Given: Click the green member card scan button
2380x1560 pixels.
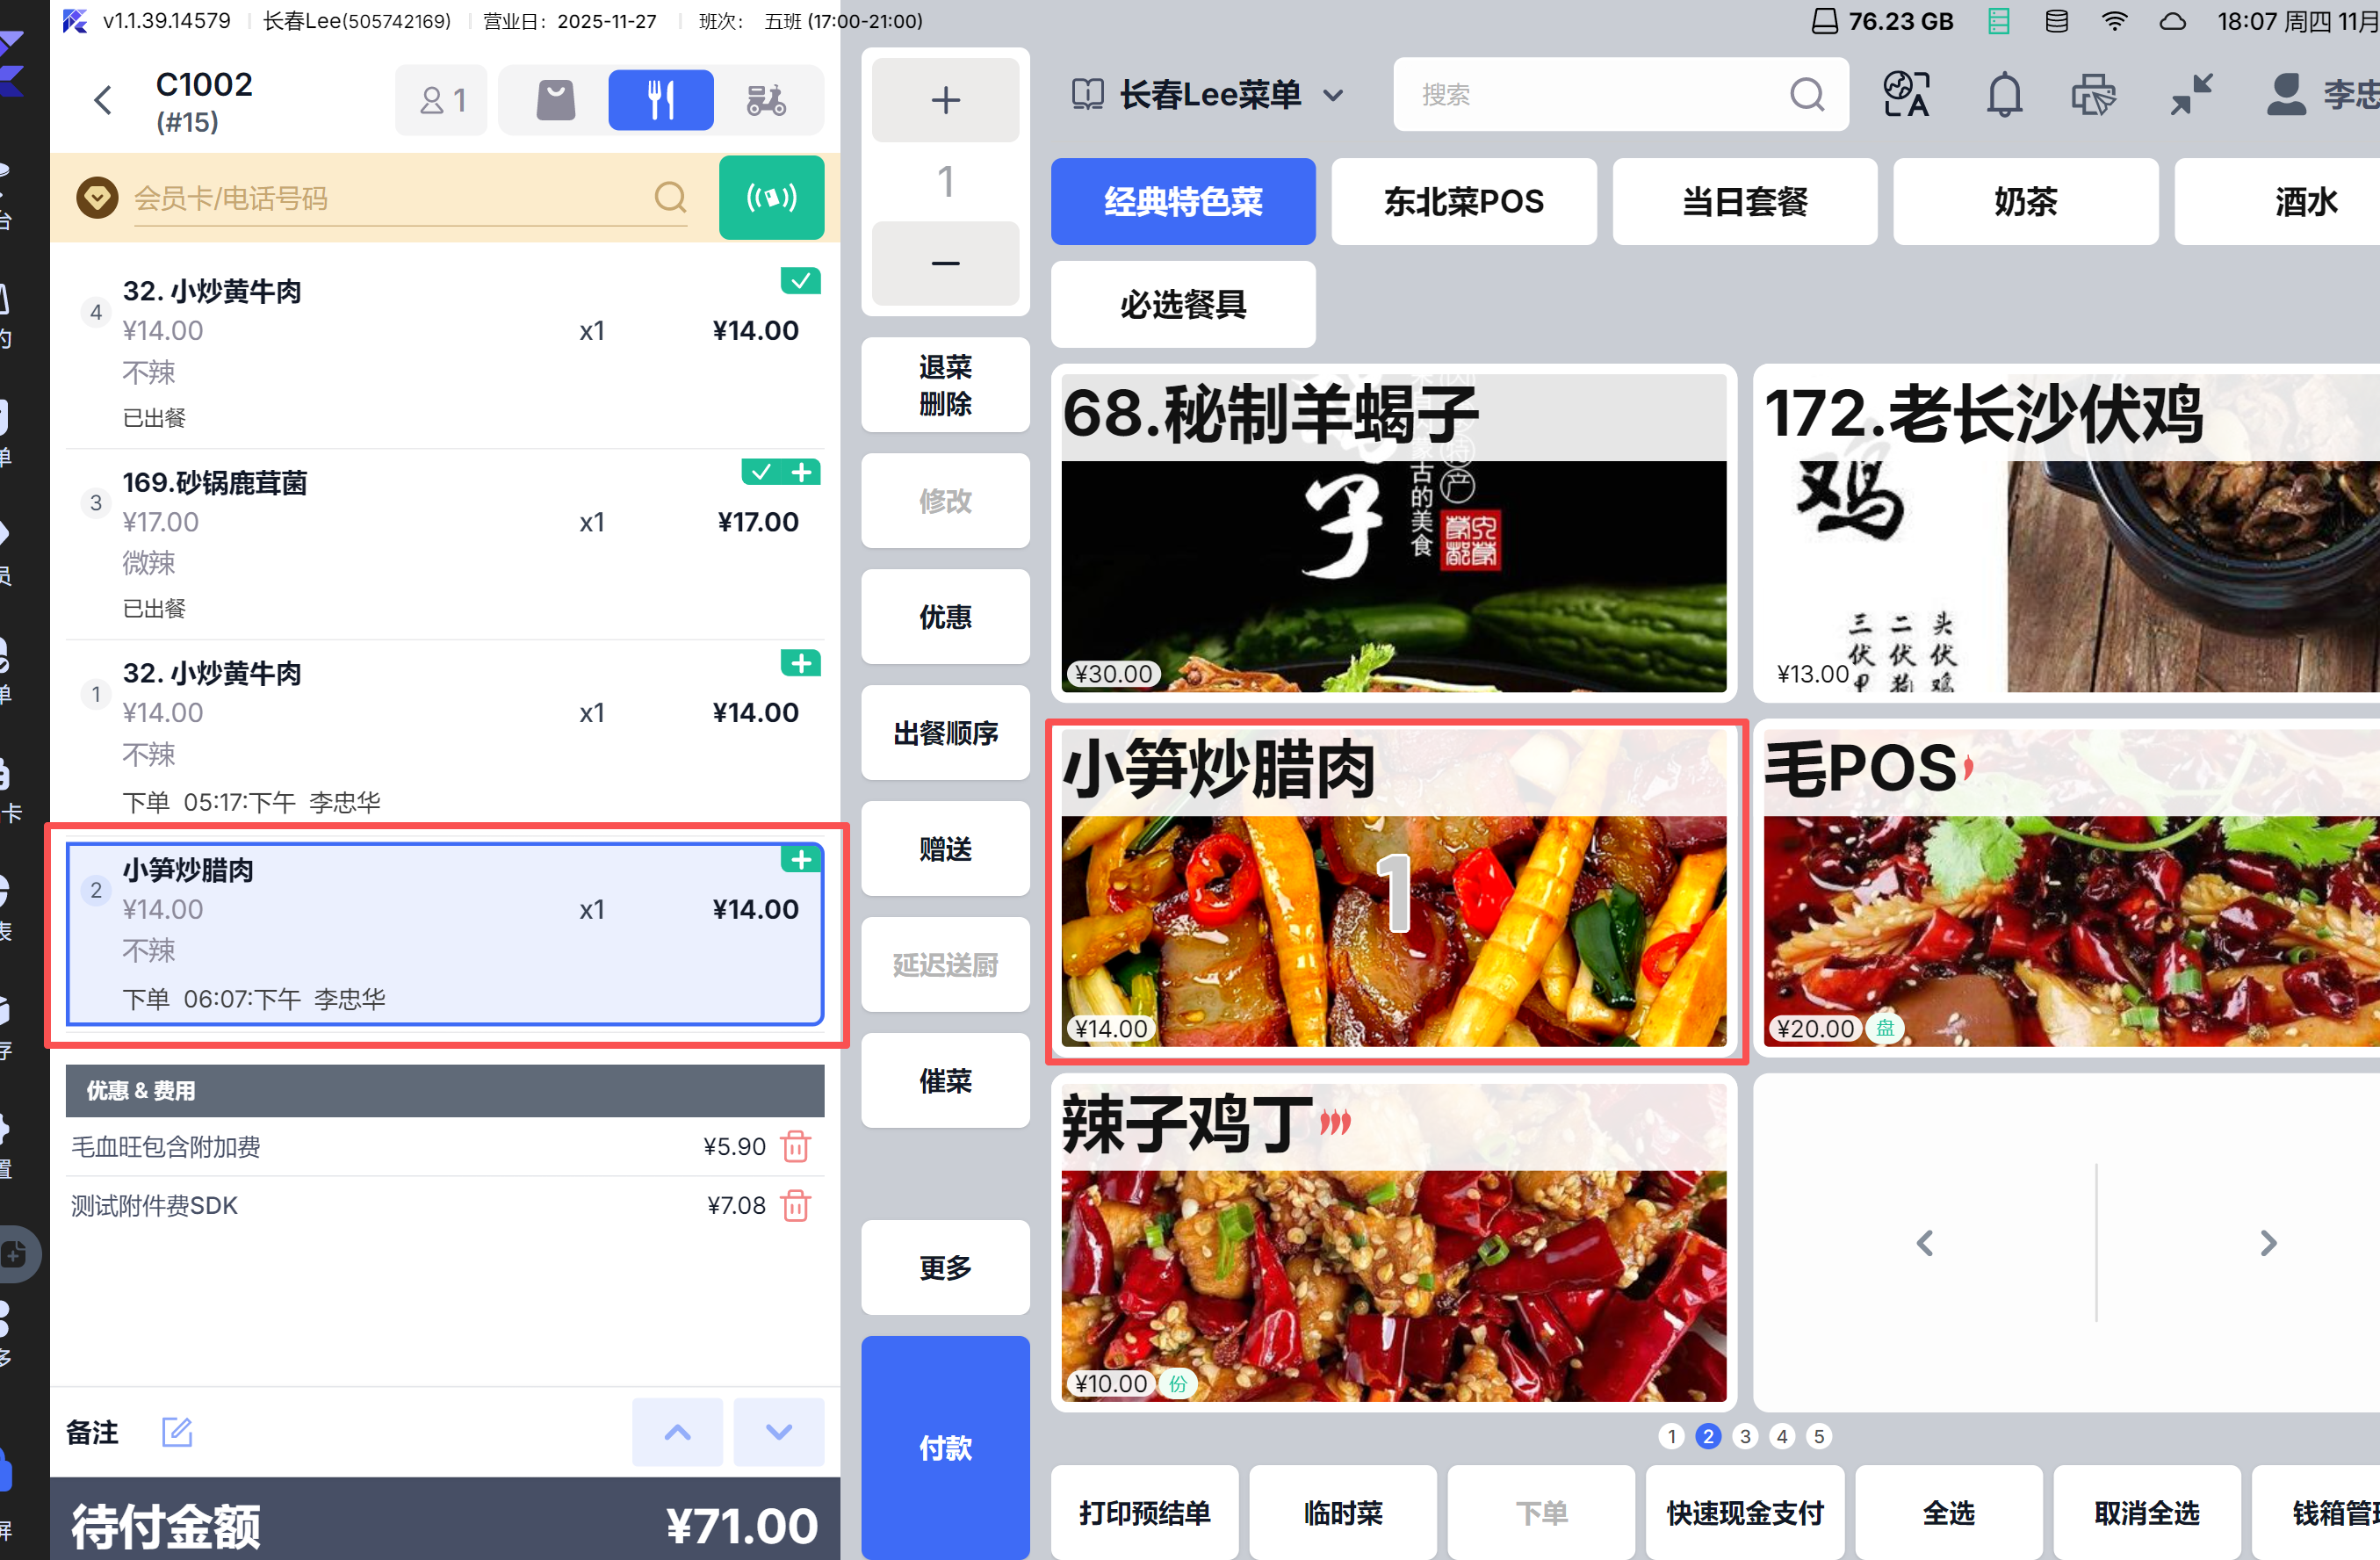Looking at the screenshot, I should click(x=771, y=198).
